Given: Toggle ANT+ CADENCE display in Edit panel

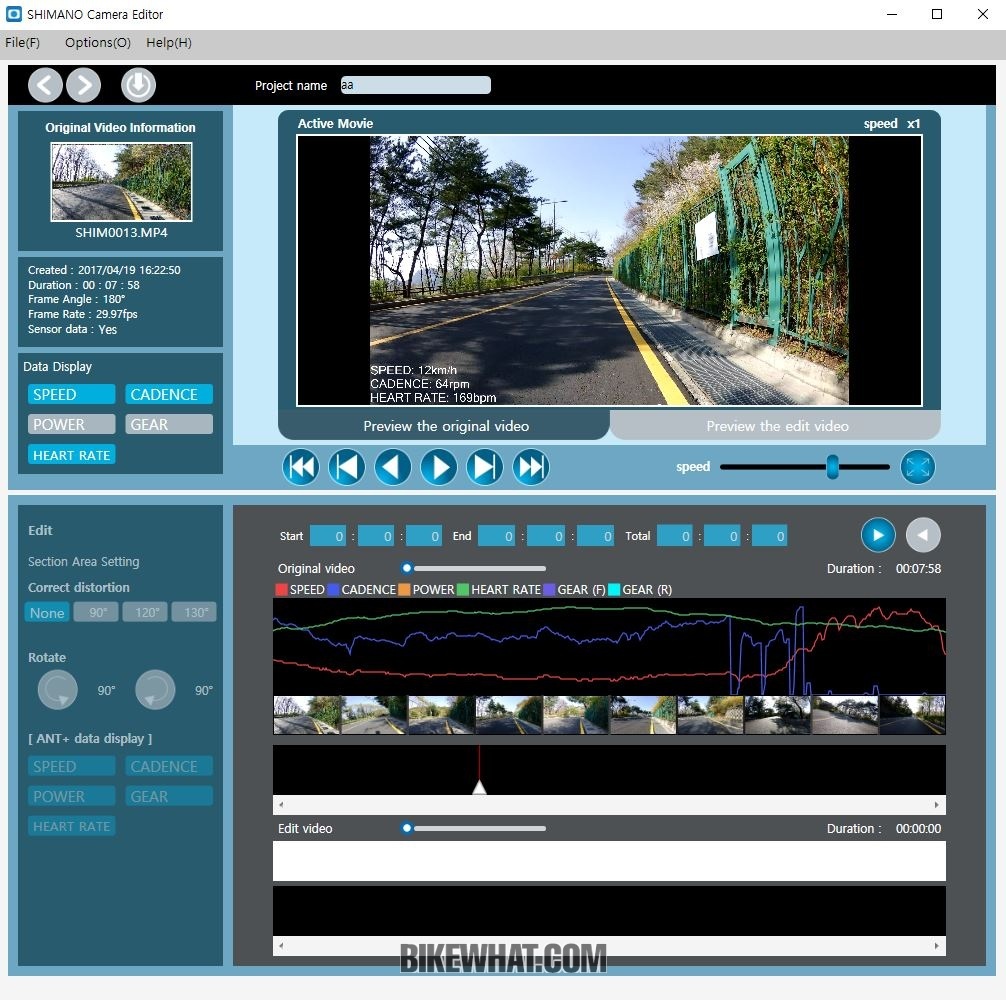Looking at the screenshot, I should click(169, 767).
